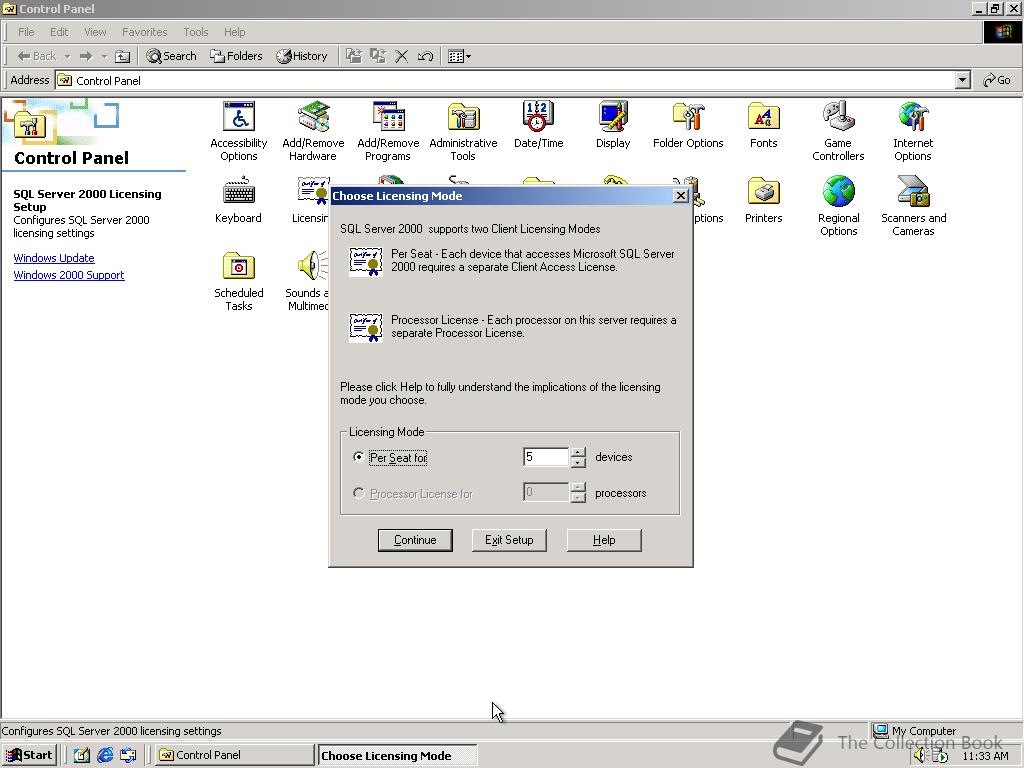The image size is (1024, 768).
Task: Click the History toolbar button
Action: click(x=302, y=56)
